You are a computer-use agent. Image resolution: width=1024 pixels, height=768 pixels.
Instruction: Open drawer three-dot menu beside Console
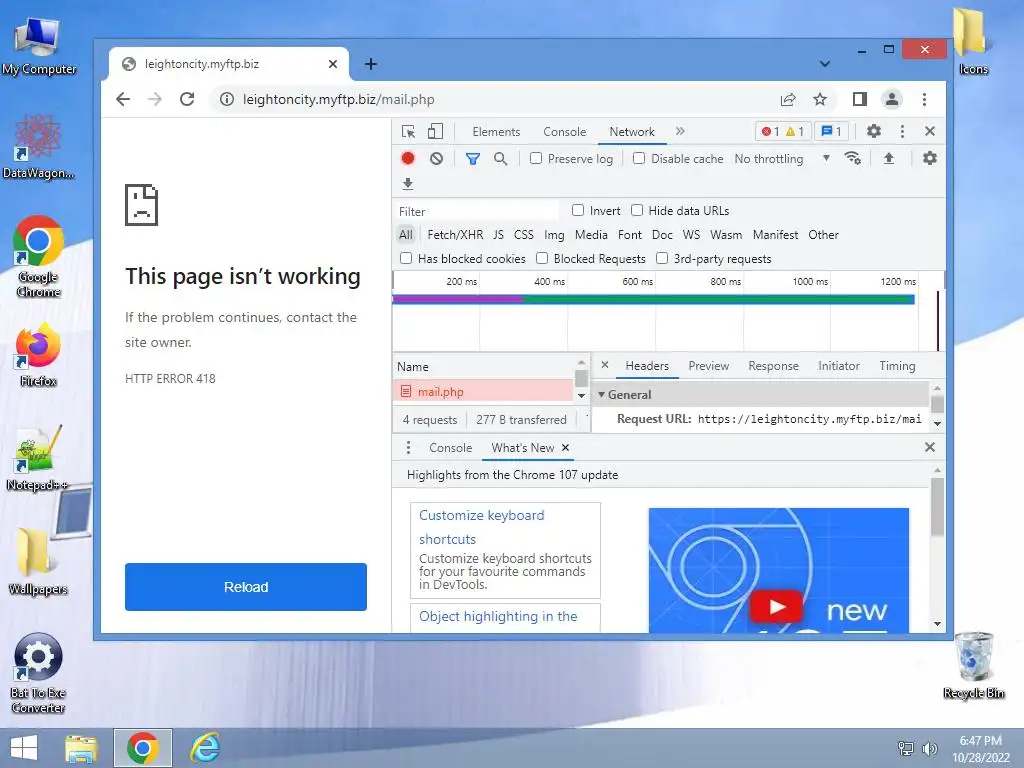point(408,447)
